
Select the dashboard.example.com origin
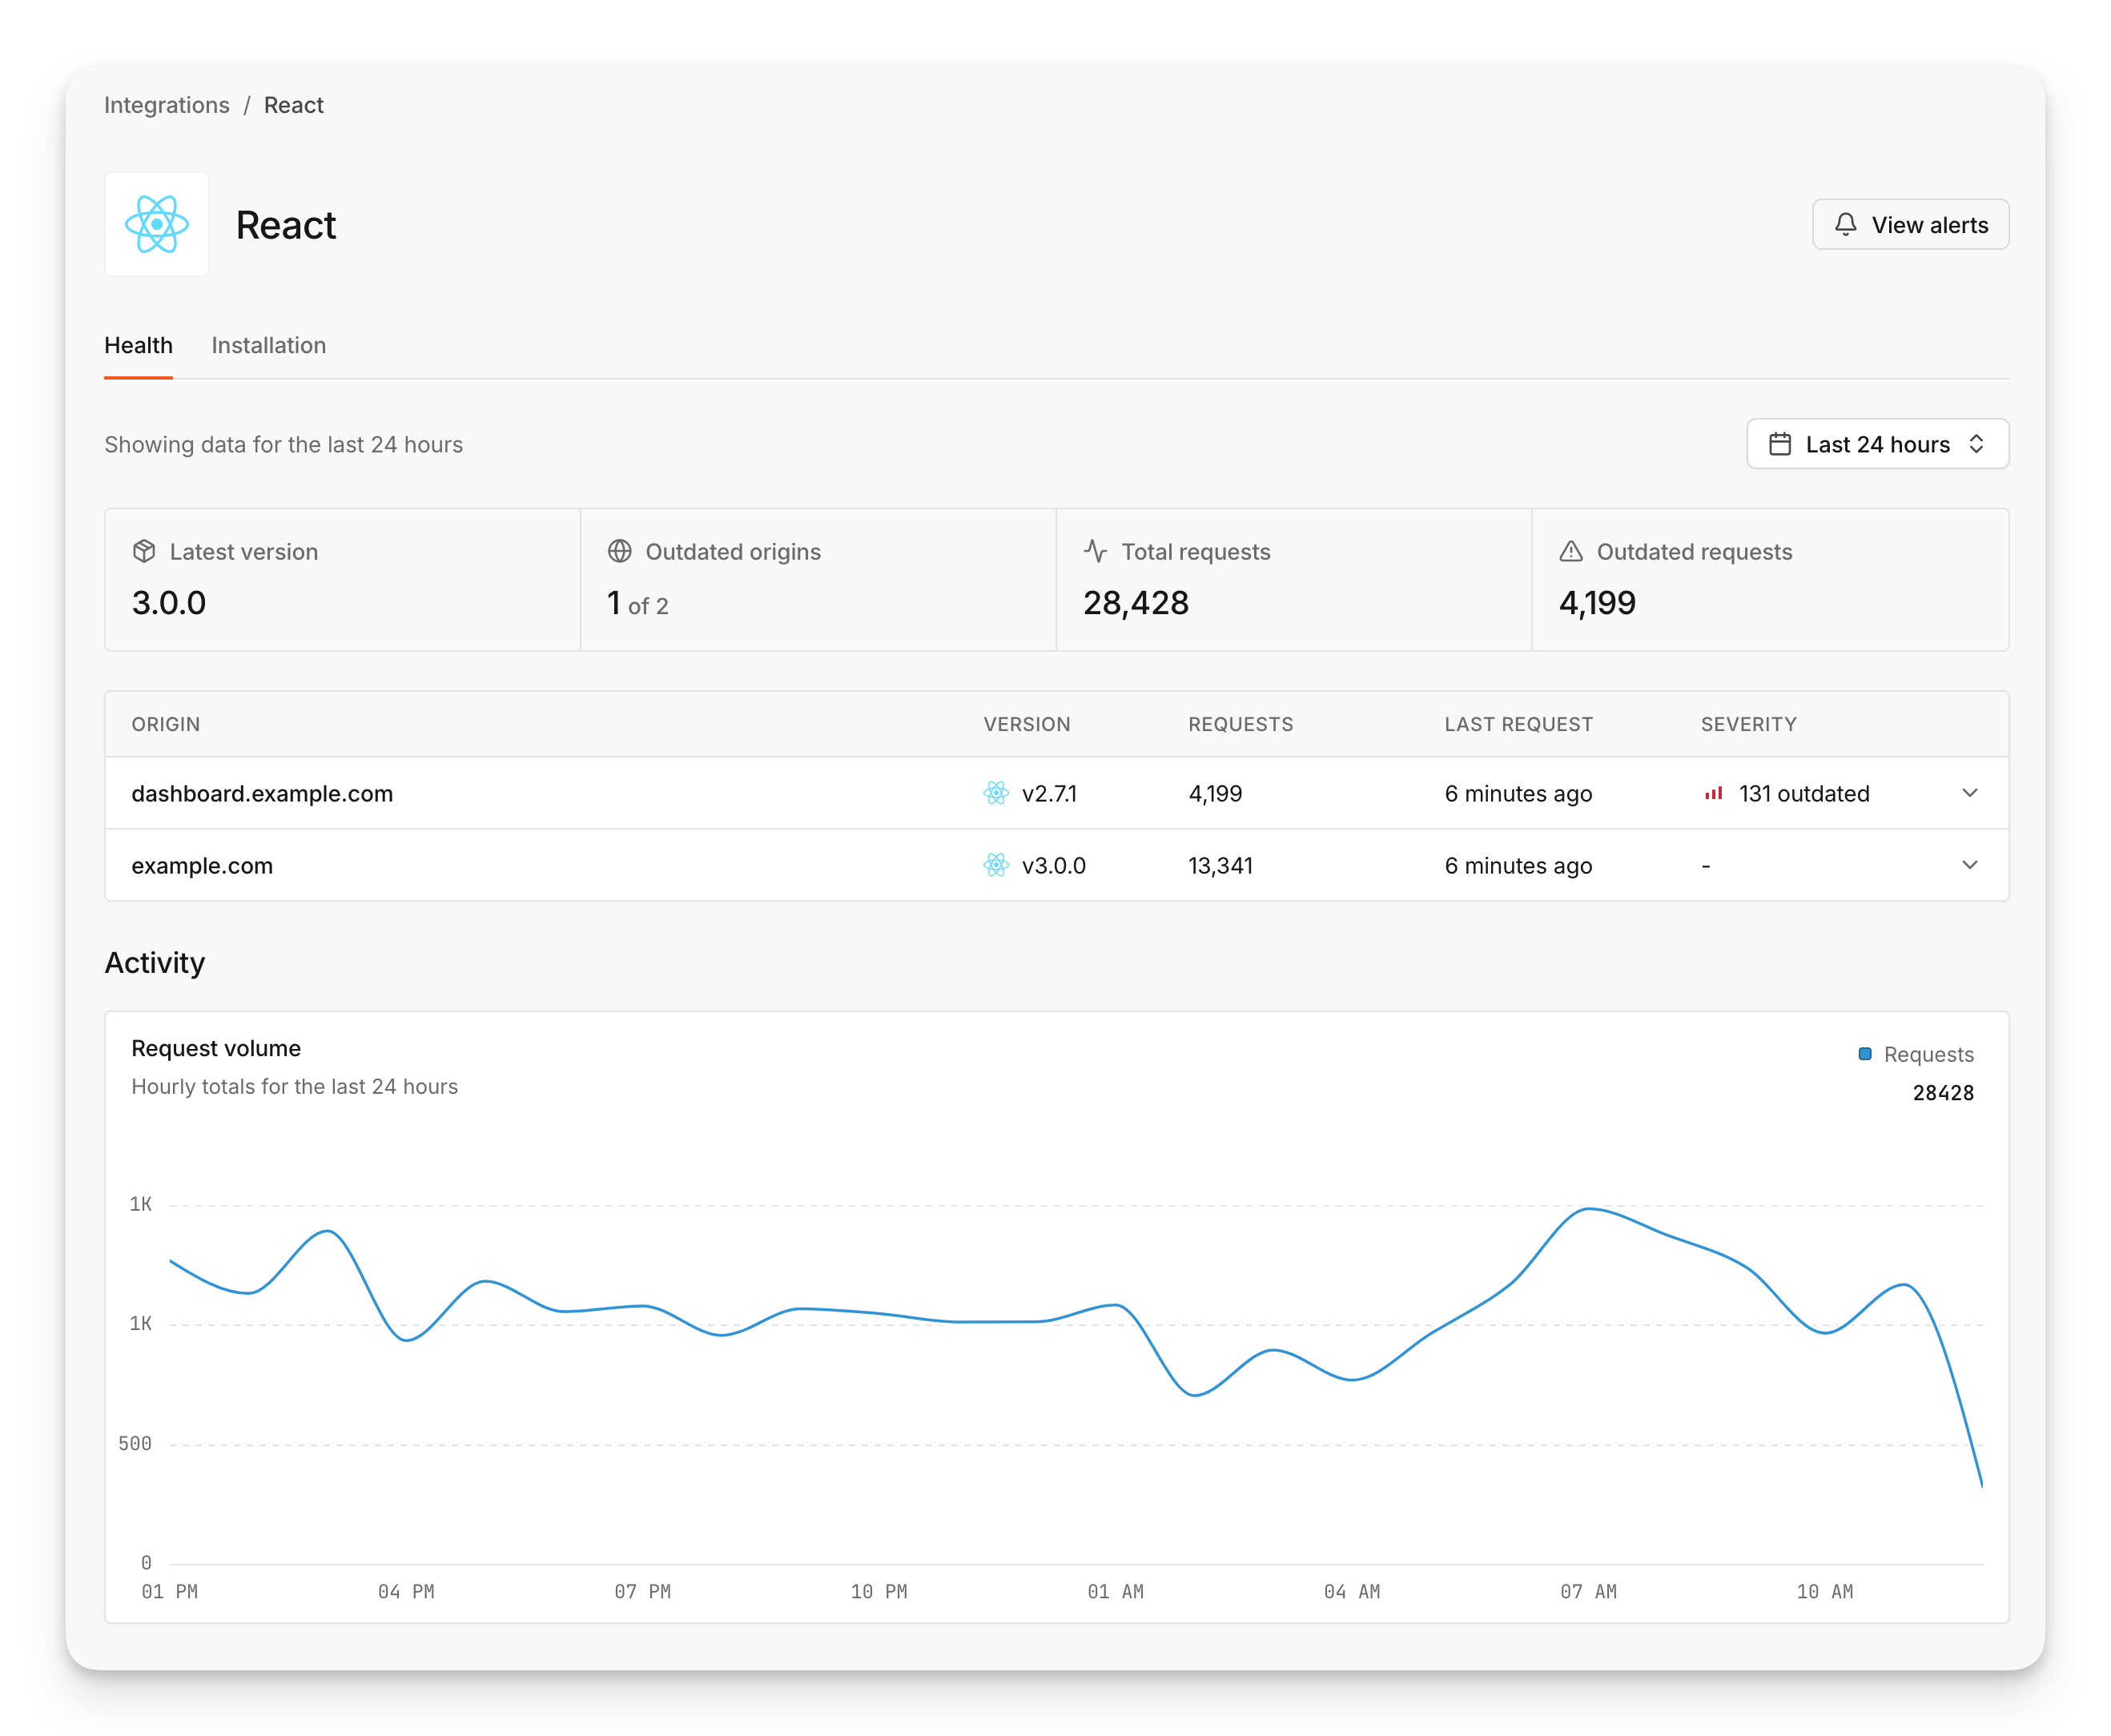click(262, 793)
